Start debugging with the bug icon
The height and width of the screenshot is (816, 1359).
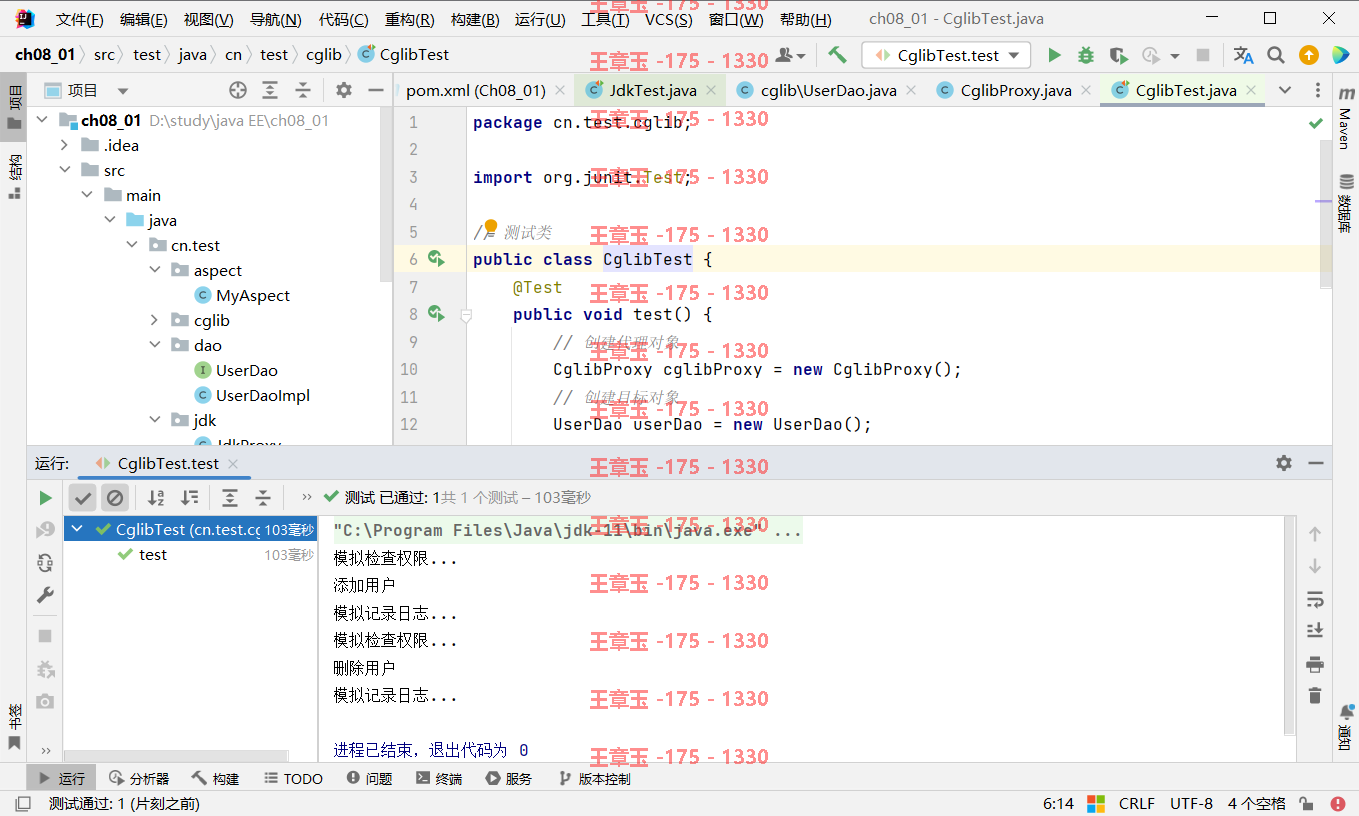[1086, 55]
